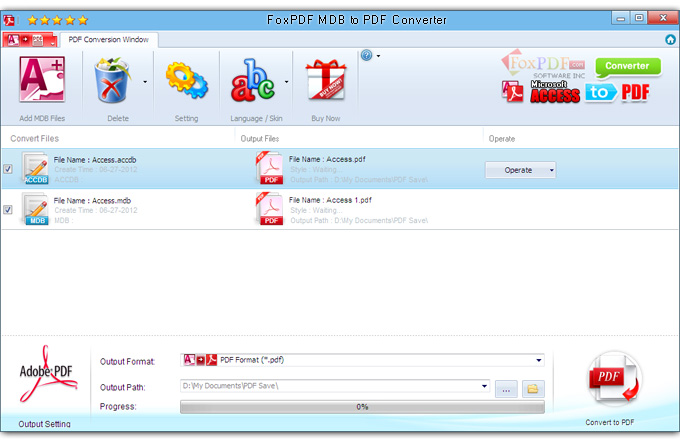Click the FoxPDF app icon in title bar

9,20
